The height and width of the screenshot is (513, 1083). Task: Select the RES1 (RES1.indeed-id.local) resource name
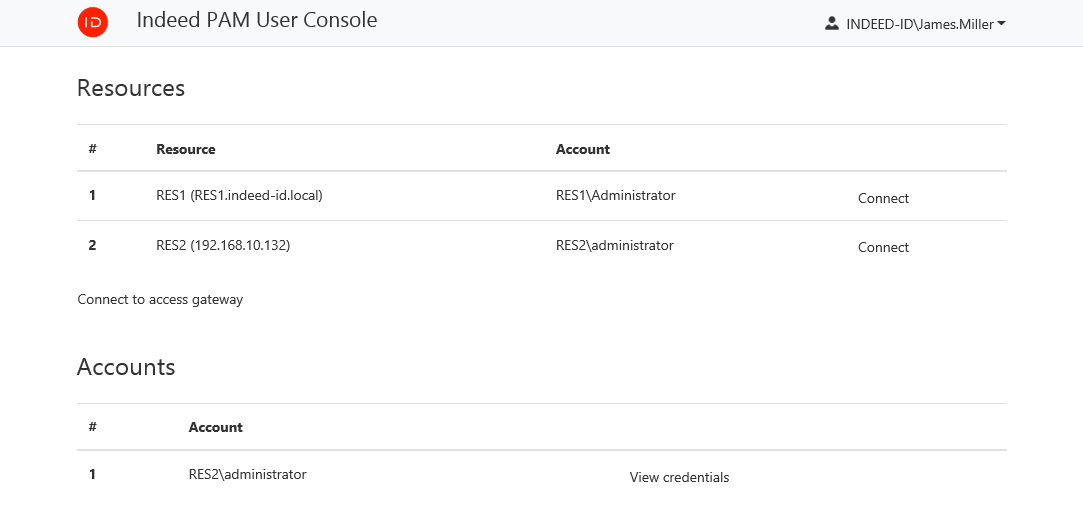[x=239, y=195]
